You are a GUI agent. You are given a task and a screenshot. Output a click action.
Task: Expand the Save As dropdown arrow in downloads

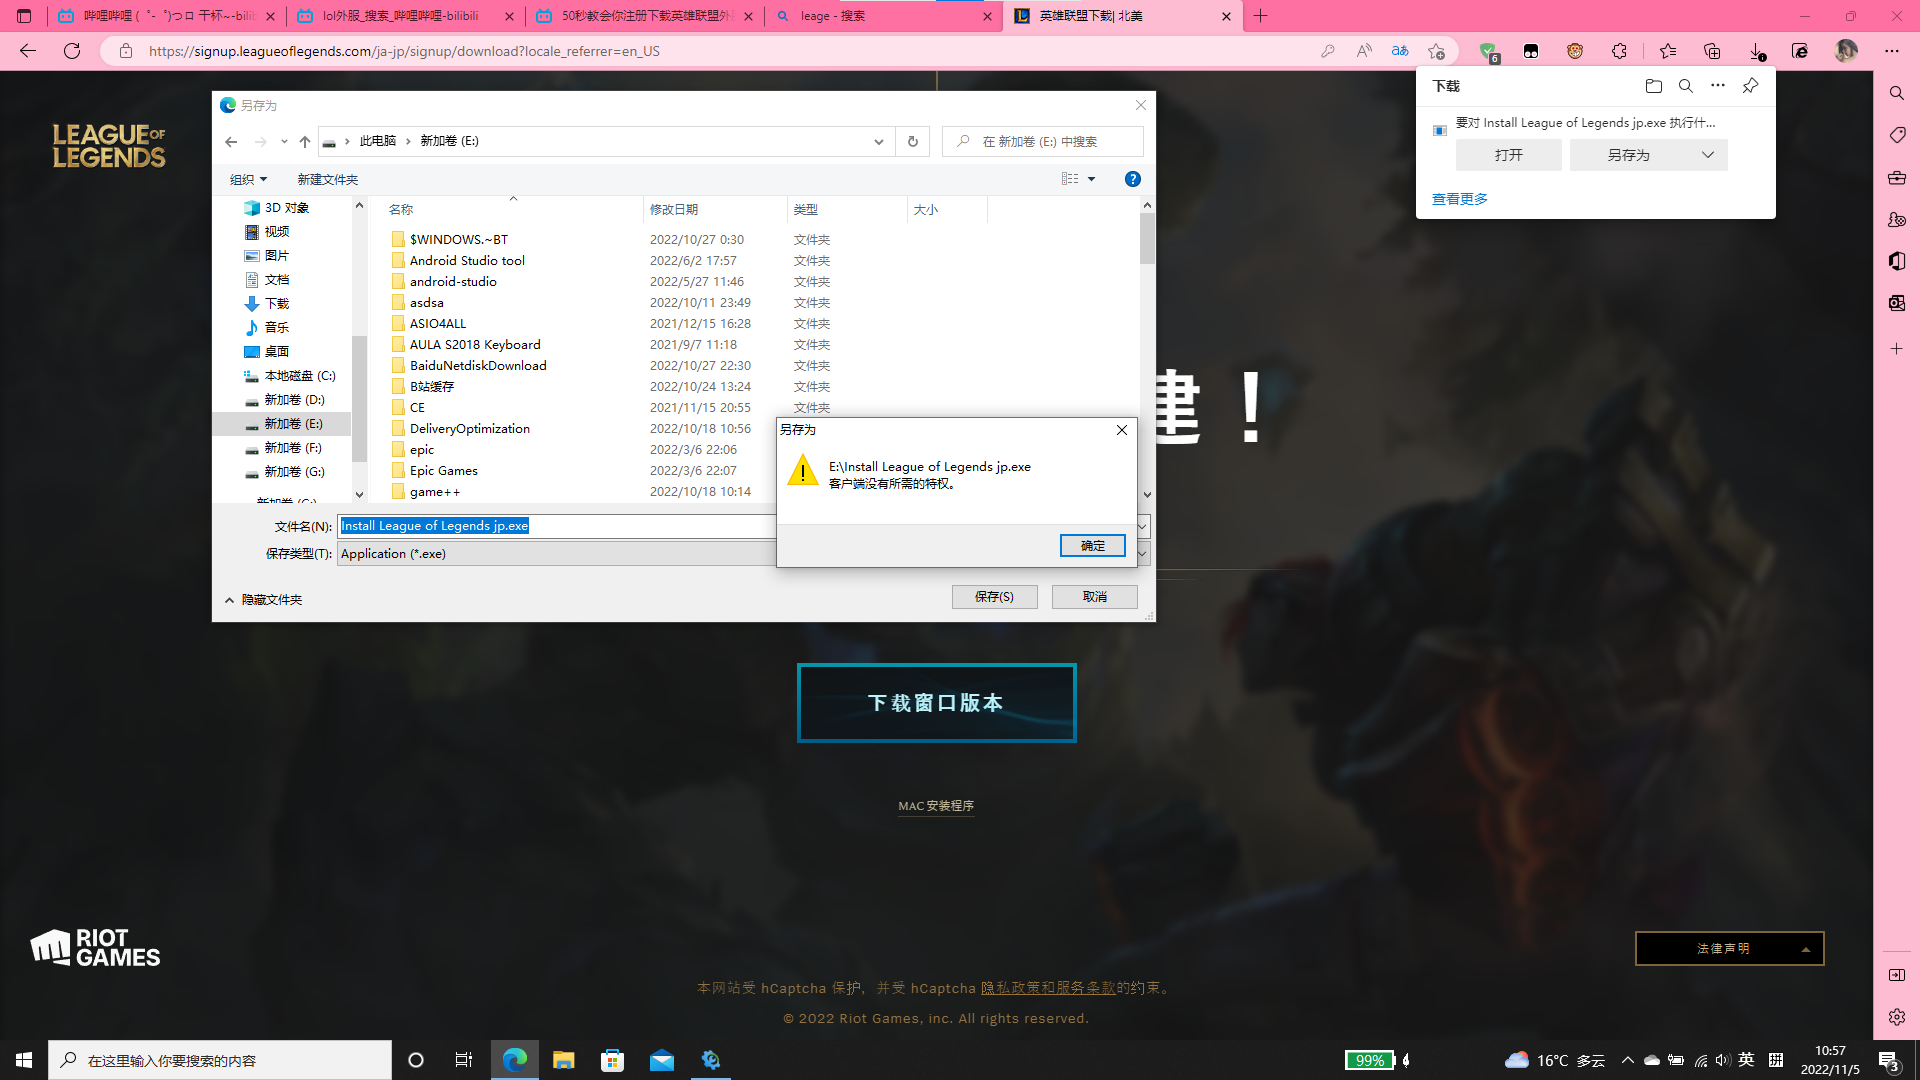tap(1707, 155)
